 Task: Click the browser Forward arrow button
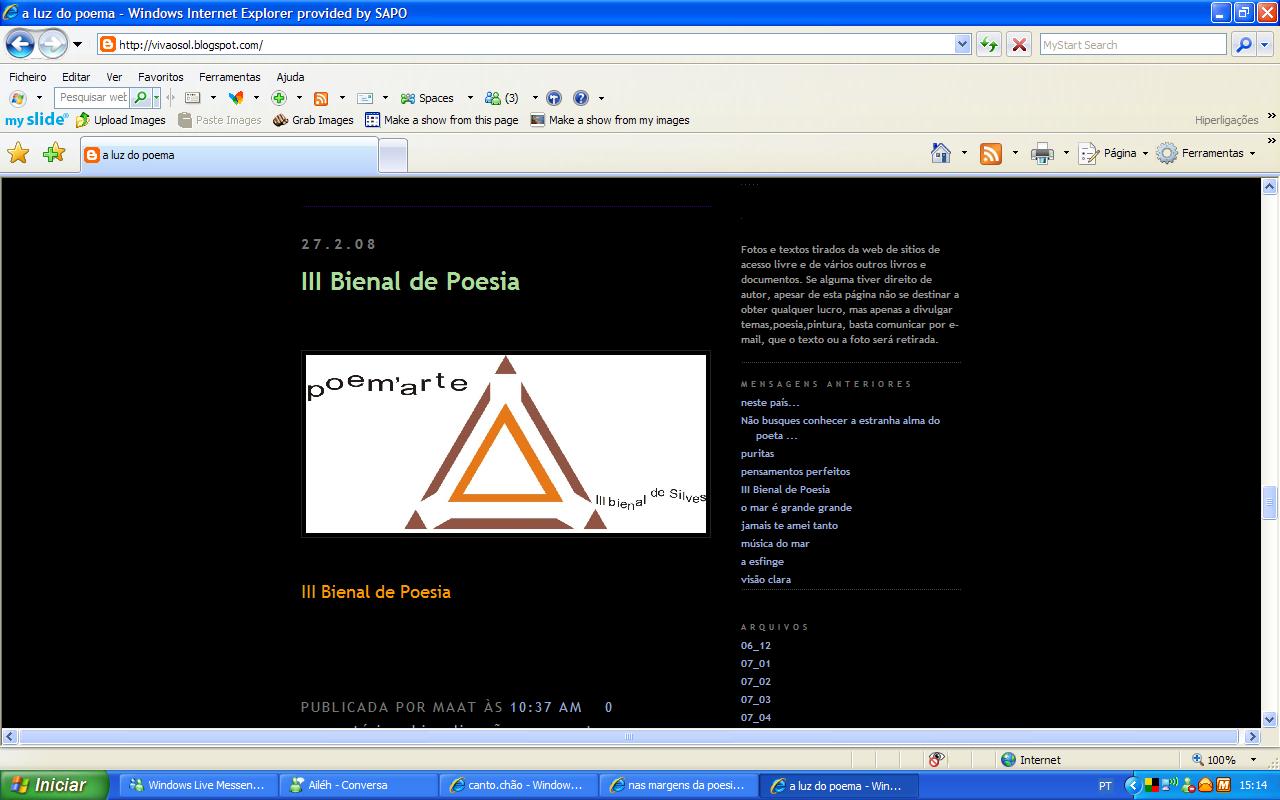pos(52,44)
